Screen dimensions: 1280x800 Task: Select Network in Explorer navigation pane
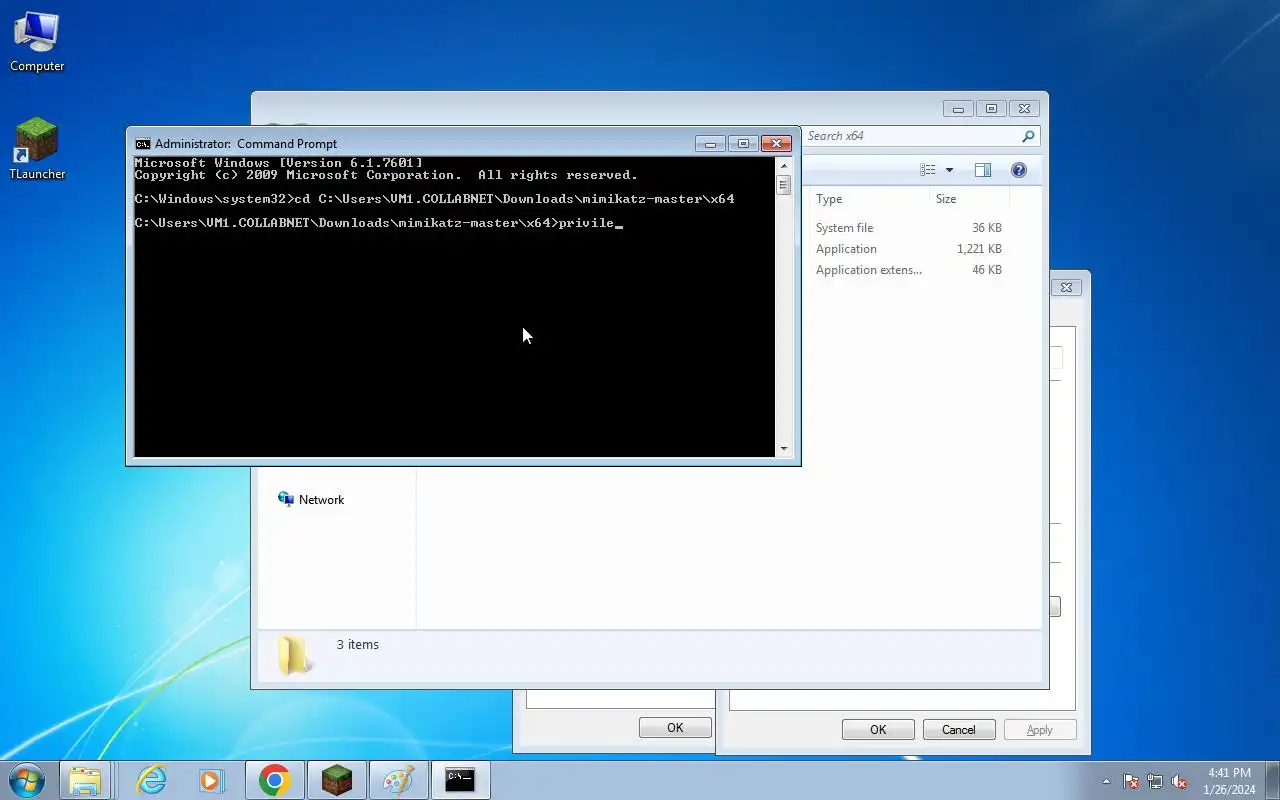coord(311,500)
